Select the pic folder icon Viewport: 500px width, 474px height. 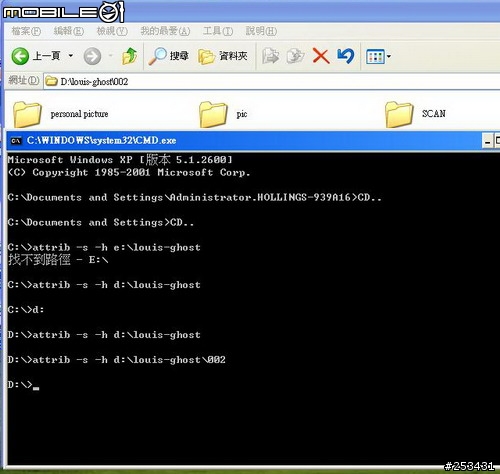click(213, 114)
